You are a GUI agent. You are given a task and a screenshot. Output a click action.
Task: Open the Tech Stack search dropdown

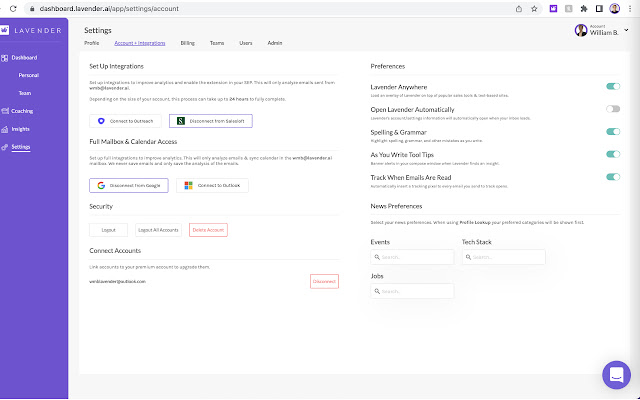tap(503, 257)
